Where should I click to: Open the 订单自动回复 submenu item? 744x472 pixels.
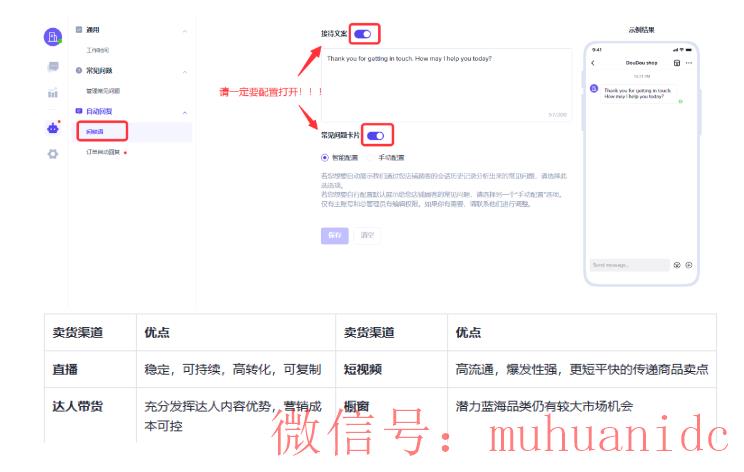tap(102, 152)
